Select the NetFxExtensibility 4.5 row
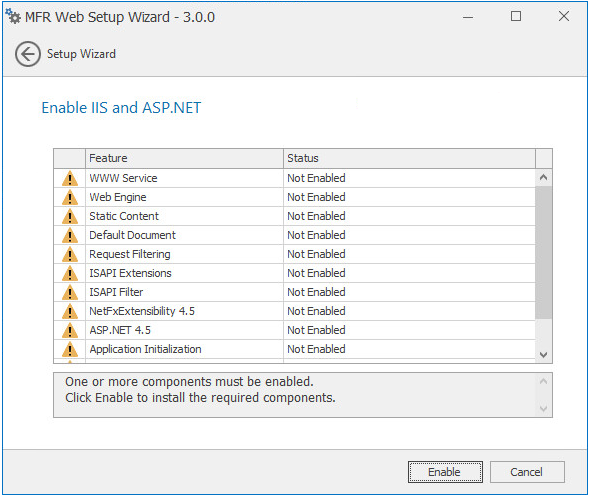 295,311
